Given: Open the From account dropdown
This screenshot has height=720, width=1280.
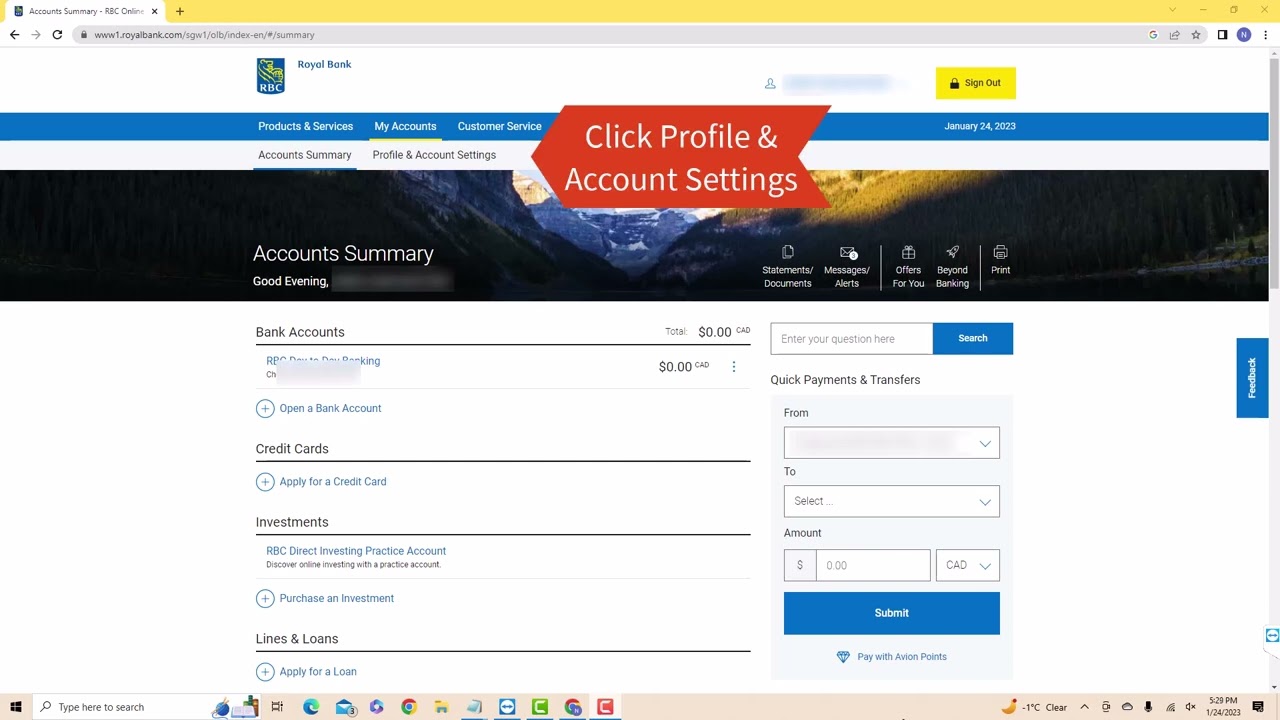Looking at the screenshot, I should tap(892, 443).
